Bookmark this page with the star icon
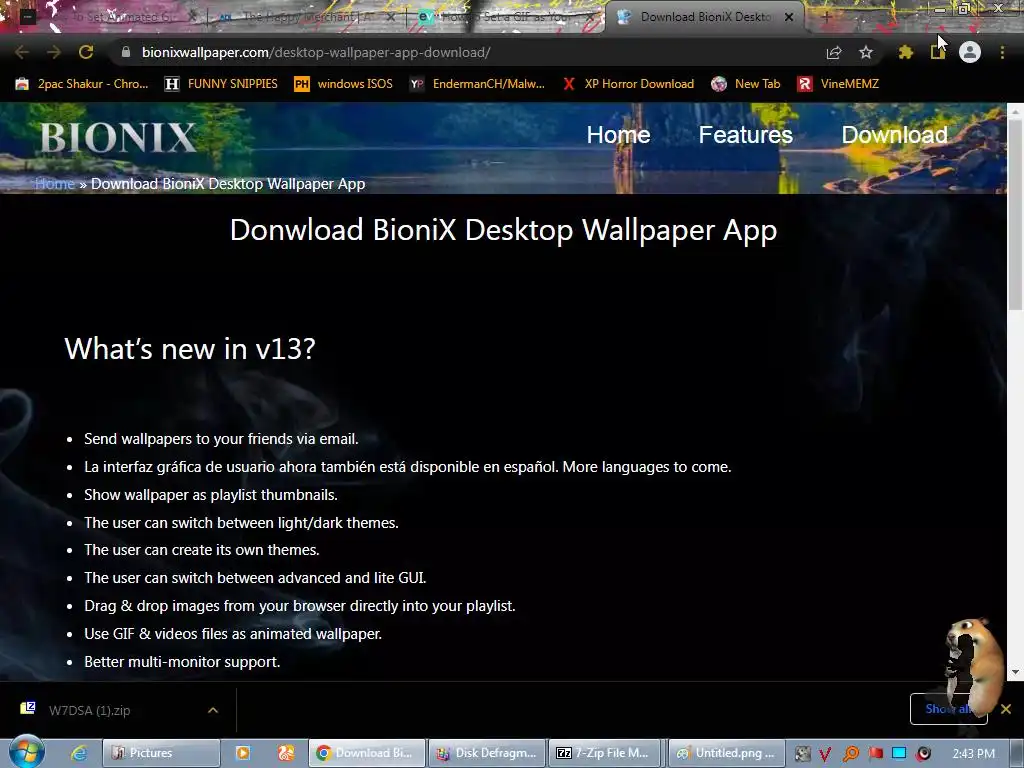The image size is (1024, 768). point(866,52)
